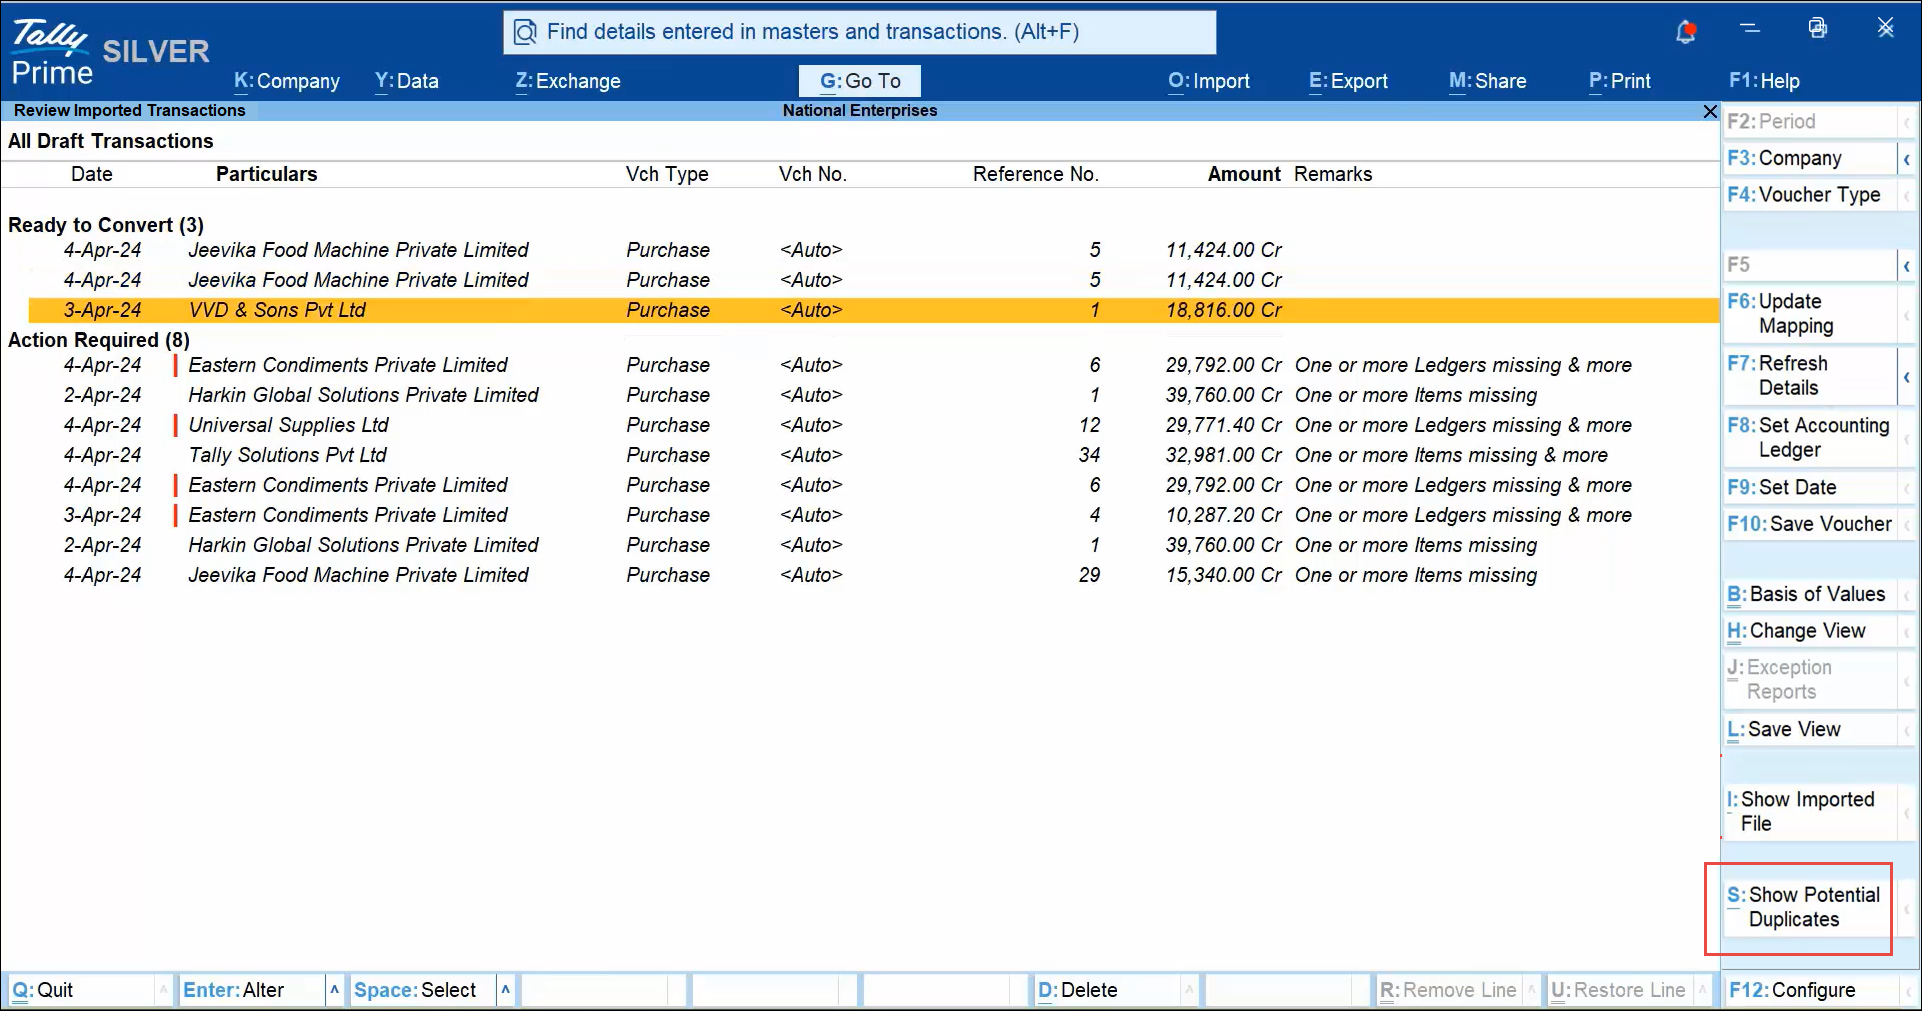The image size is (1922, 1011).
Task: Click the search icon in Find box
Action: tap(525, 33)
